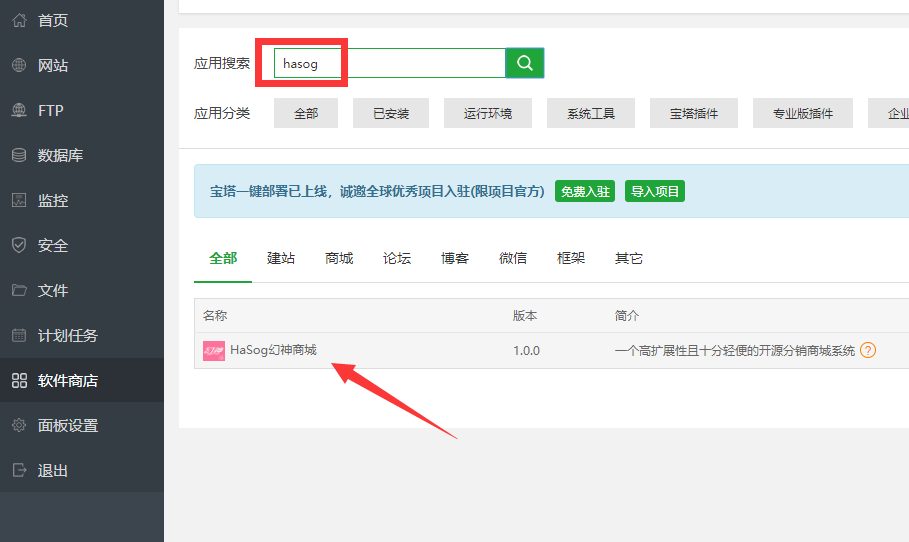Click the grid icon beside 软件商店
Screen dimensions: 909x542
tap(19, 380)
